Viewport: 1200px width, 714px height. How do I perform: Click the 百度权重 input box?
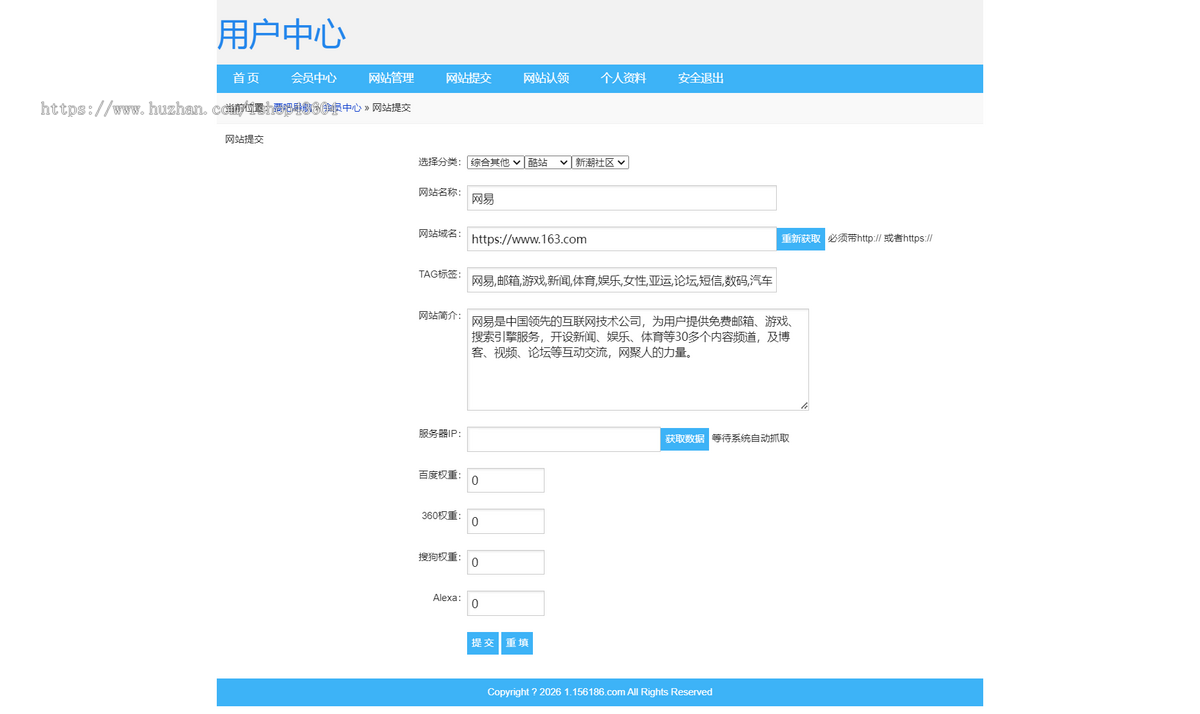click(x=506, y=480)
